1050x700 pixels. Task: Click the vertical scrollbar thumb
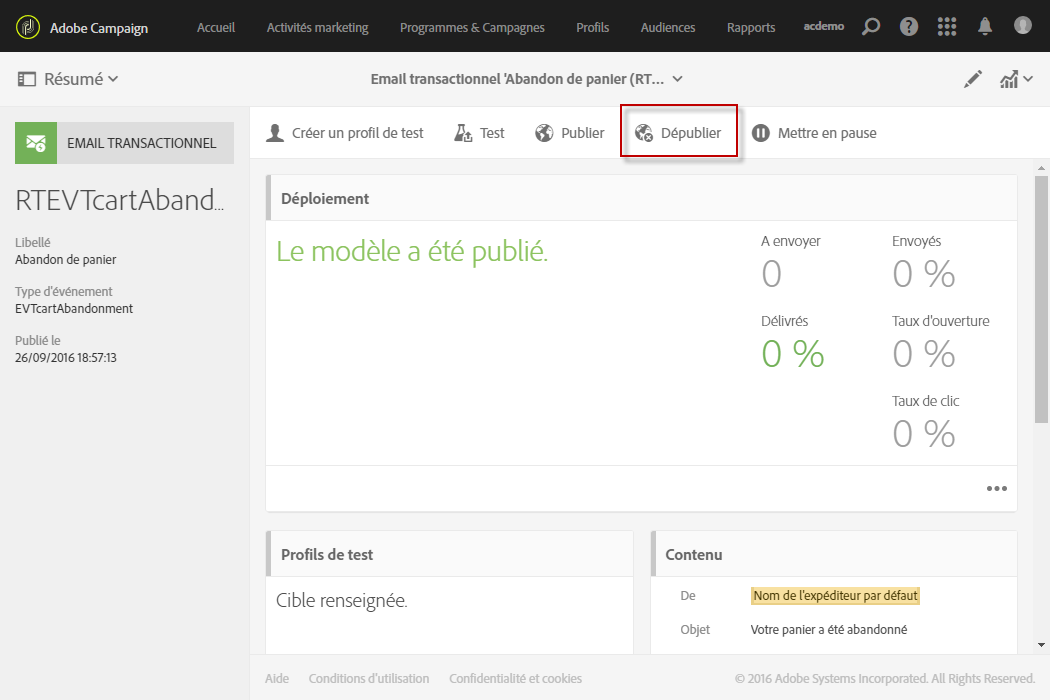point(1041,299)
